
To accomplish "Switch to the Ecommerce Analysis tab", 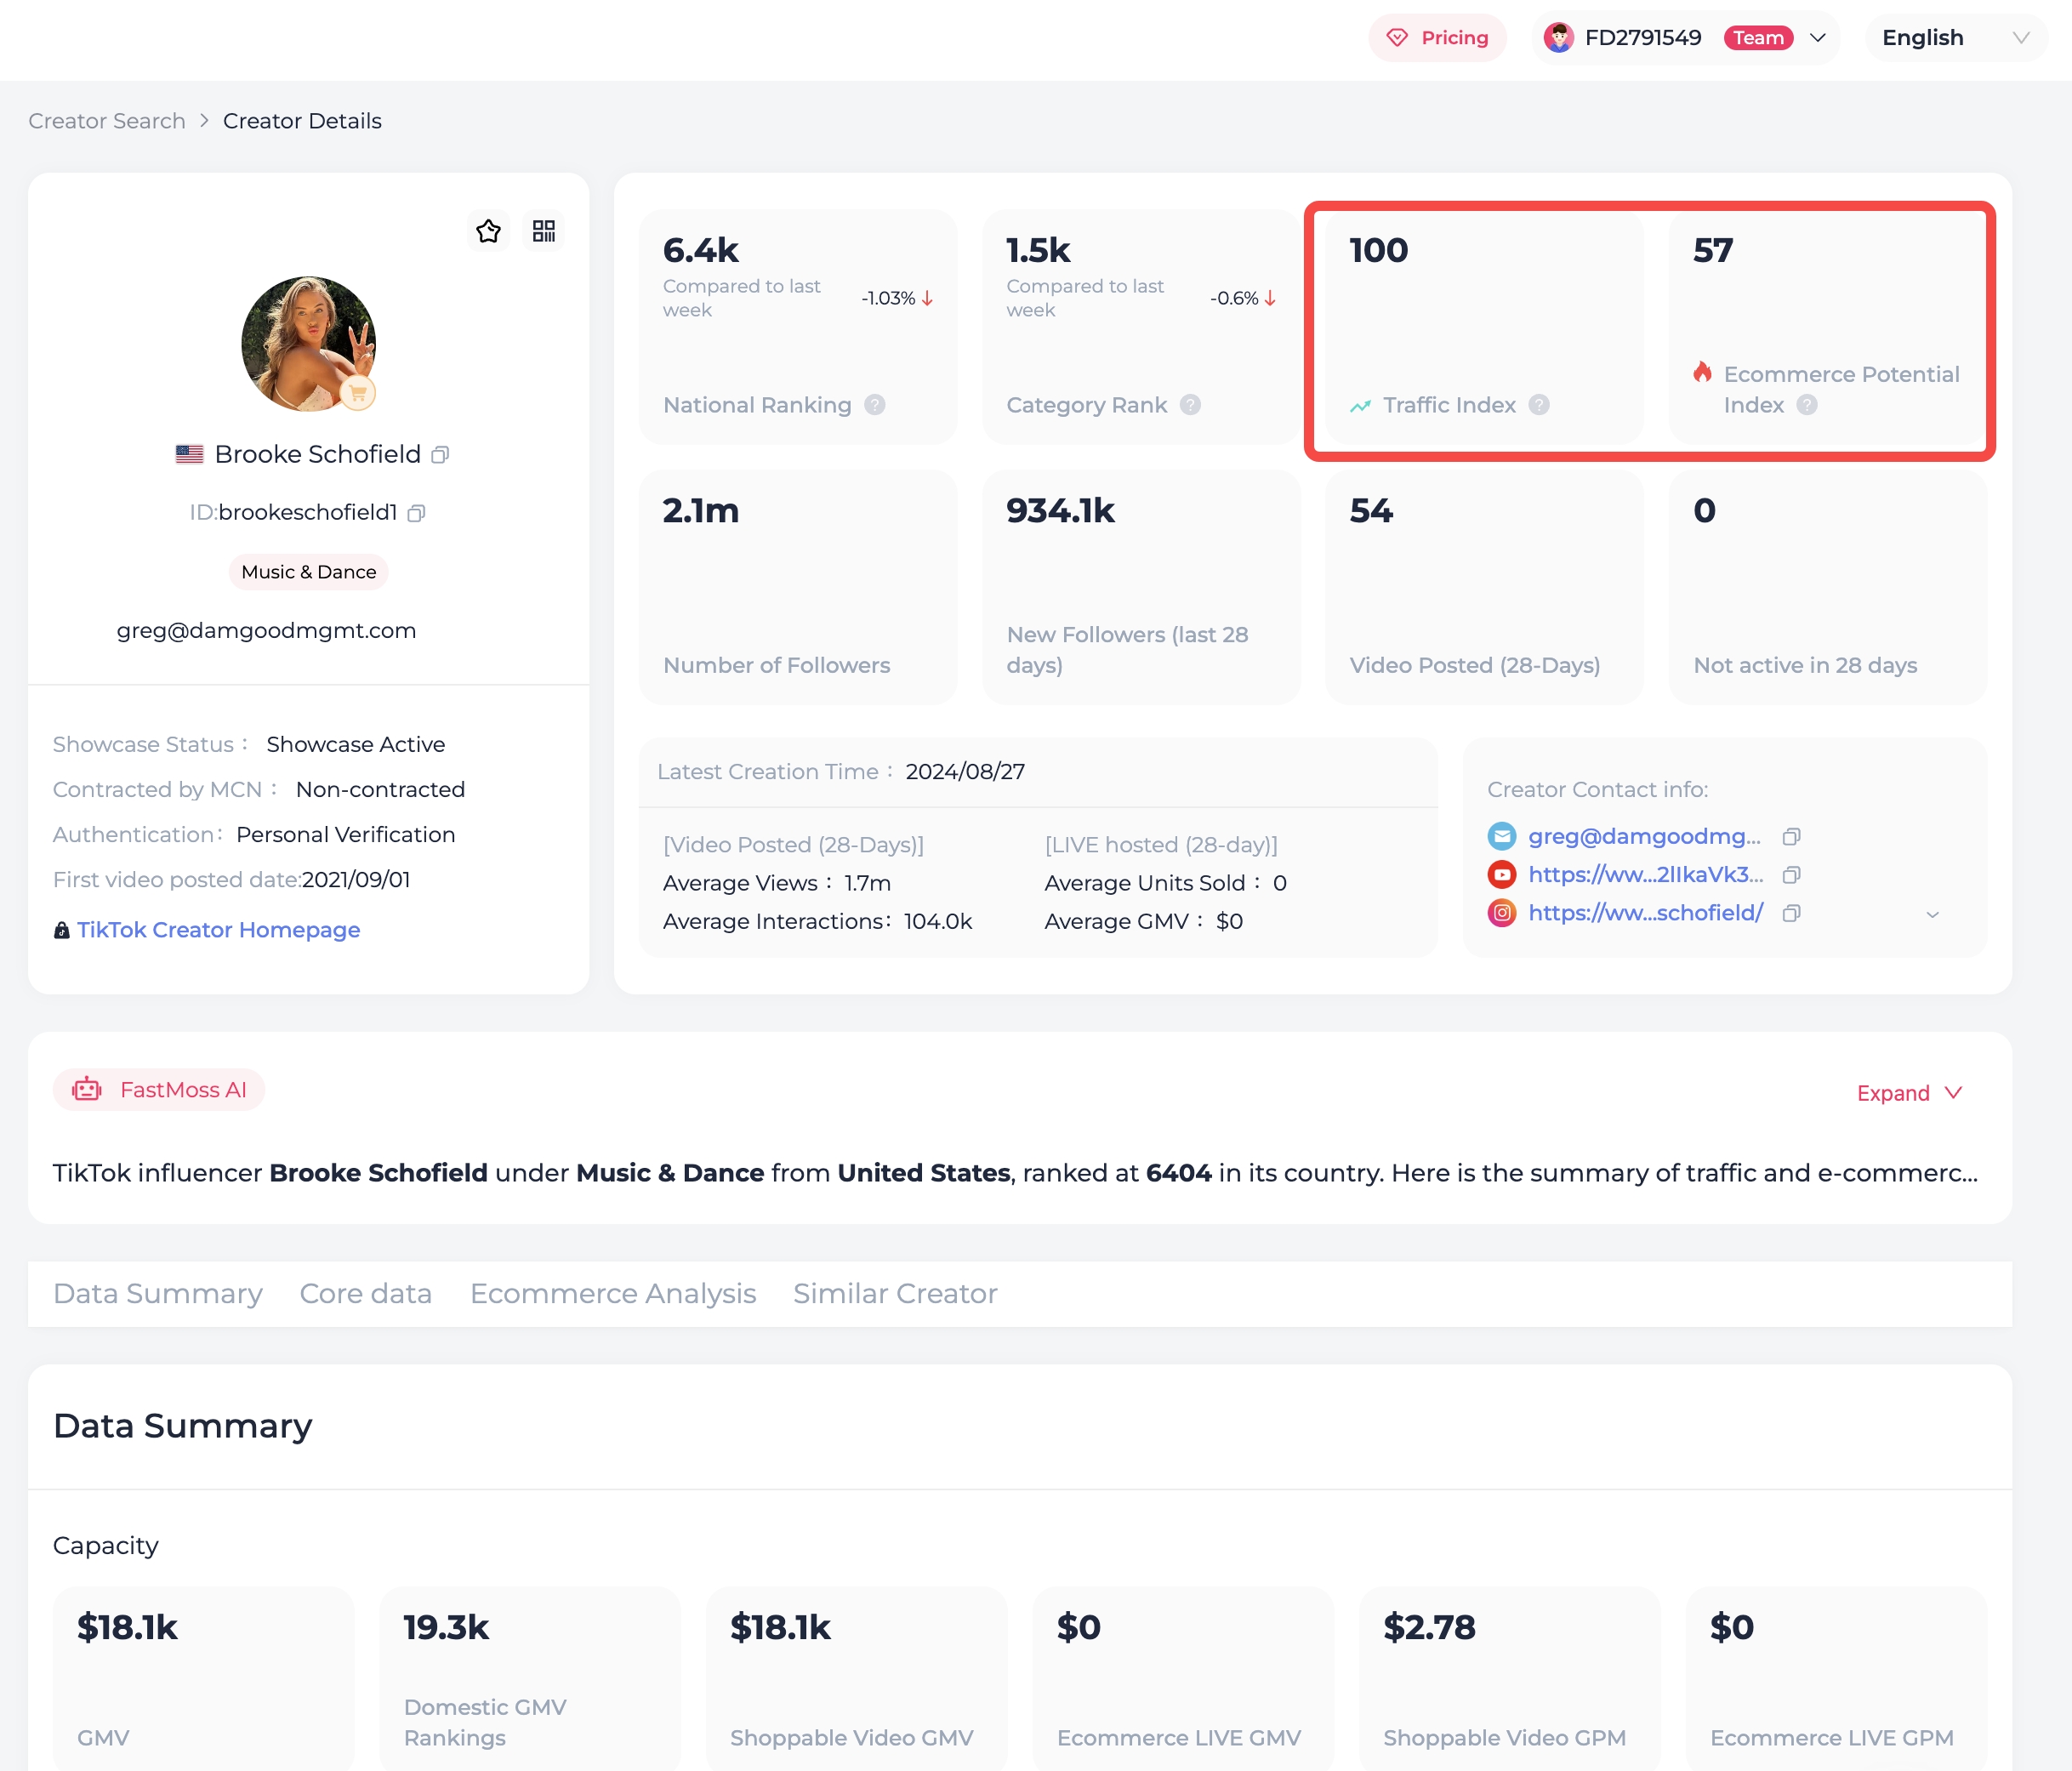I will [x=613, y=1294].
